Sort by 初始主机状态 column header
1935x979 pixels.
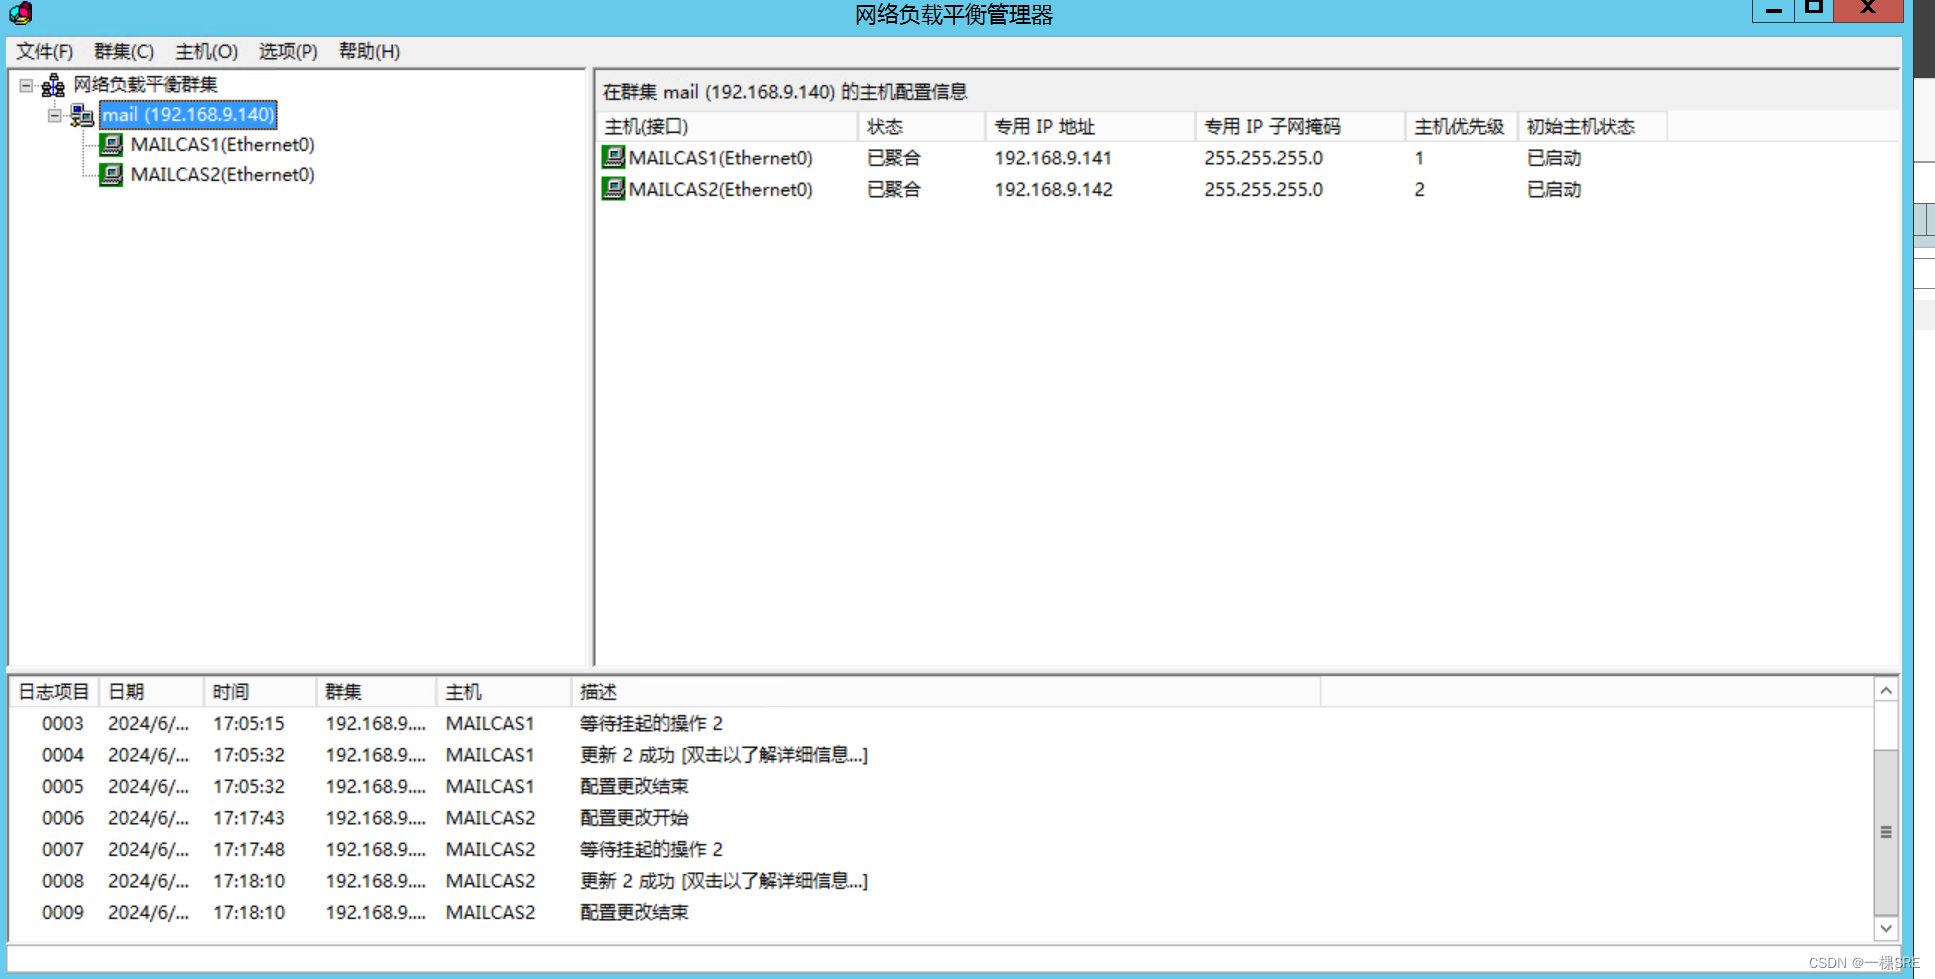(x=1592, y=127)
